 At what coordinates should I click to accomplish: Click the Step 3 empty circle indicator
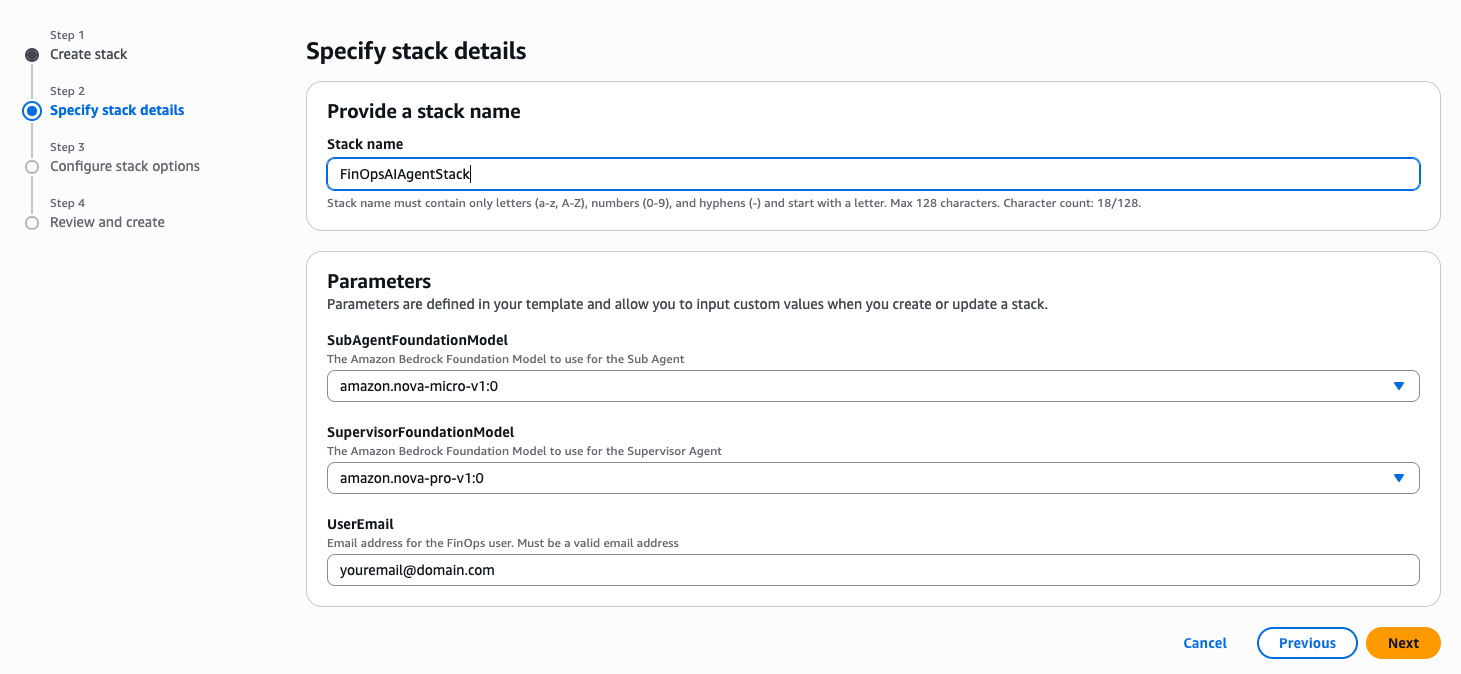coord(32,167)
